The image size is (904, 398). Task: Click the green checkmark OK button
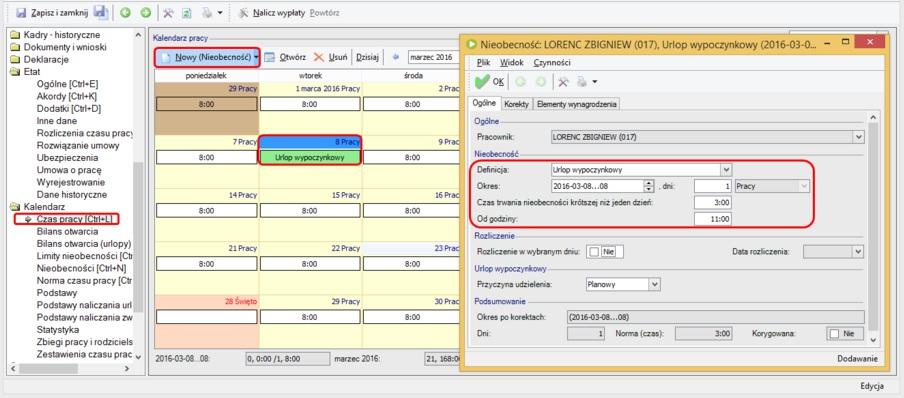tap(489, 81)
